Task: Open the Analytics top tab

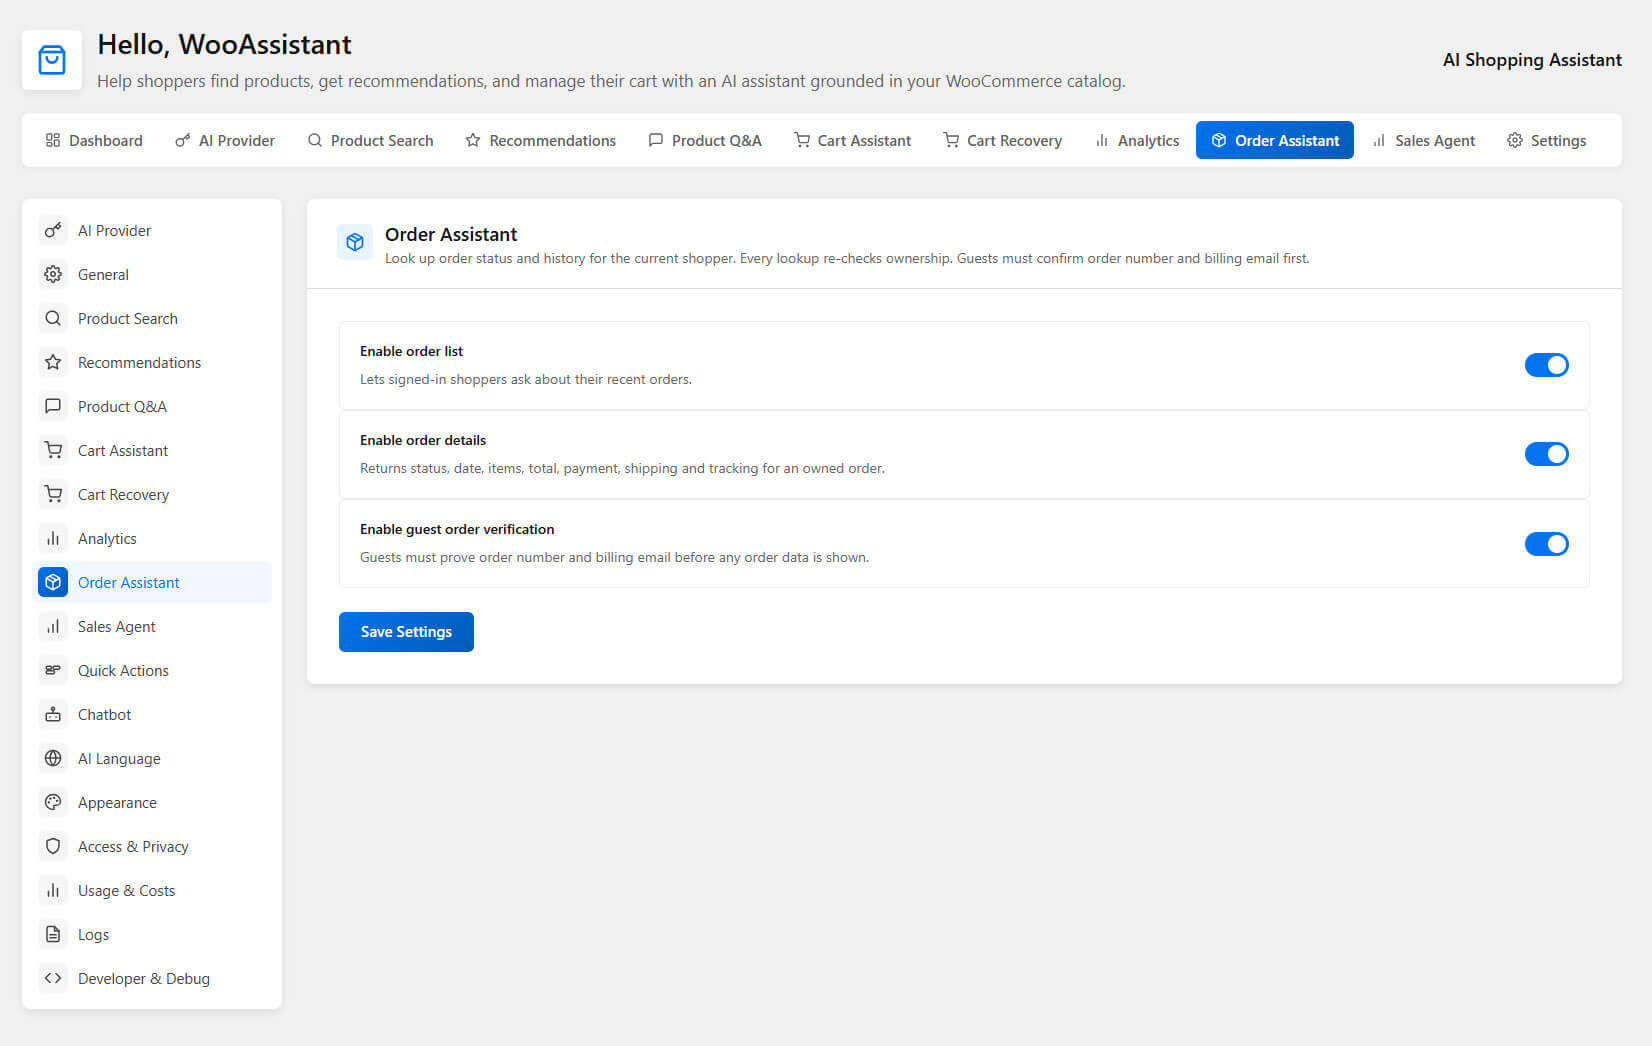Action: coord(1137,140)
